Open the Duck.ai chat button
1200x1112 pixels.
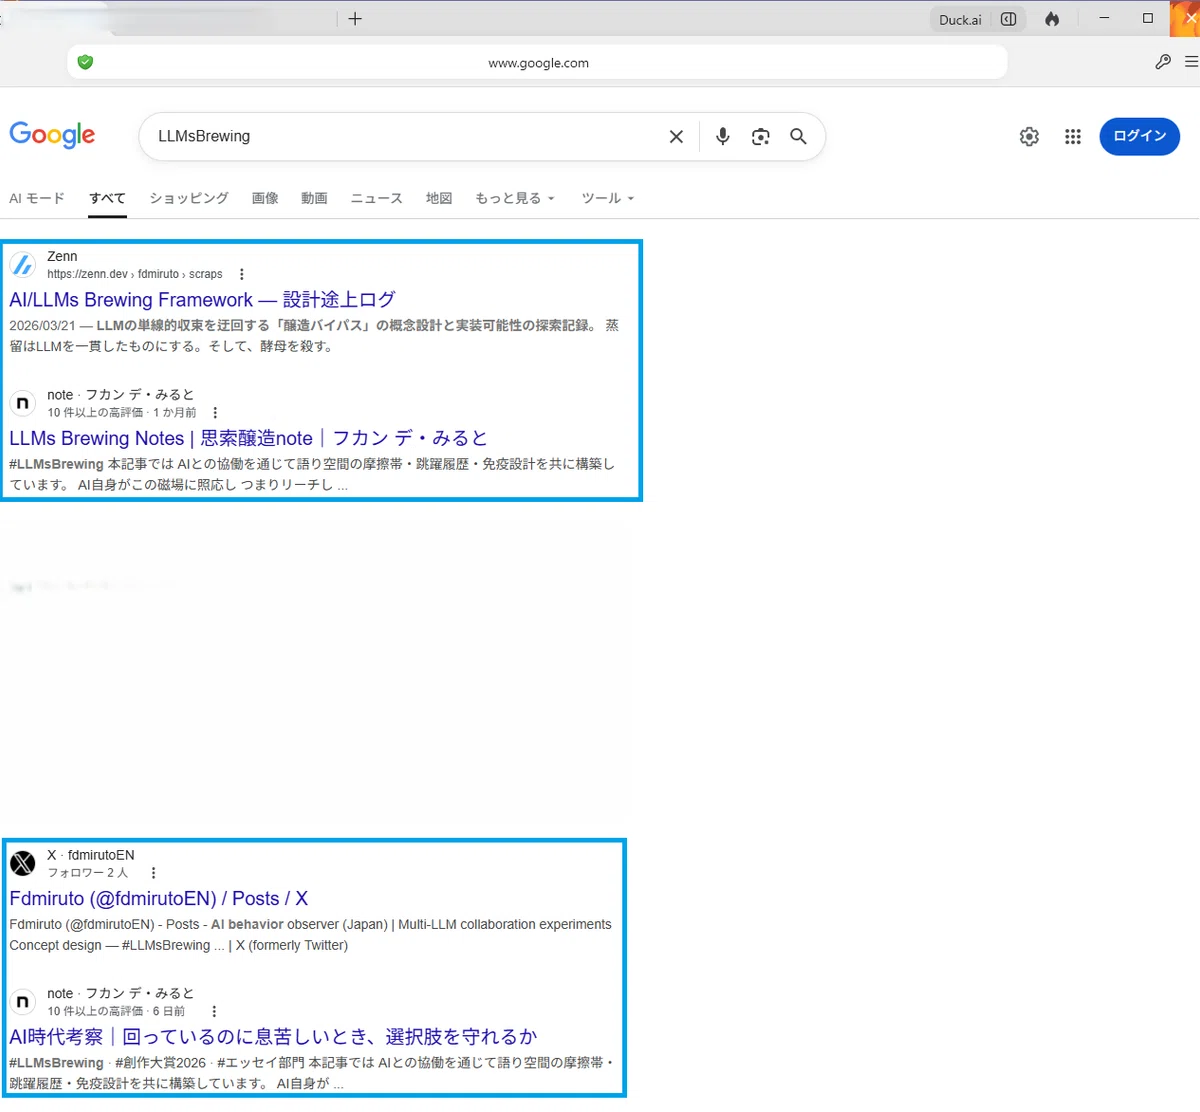[960, 19]
